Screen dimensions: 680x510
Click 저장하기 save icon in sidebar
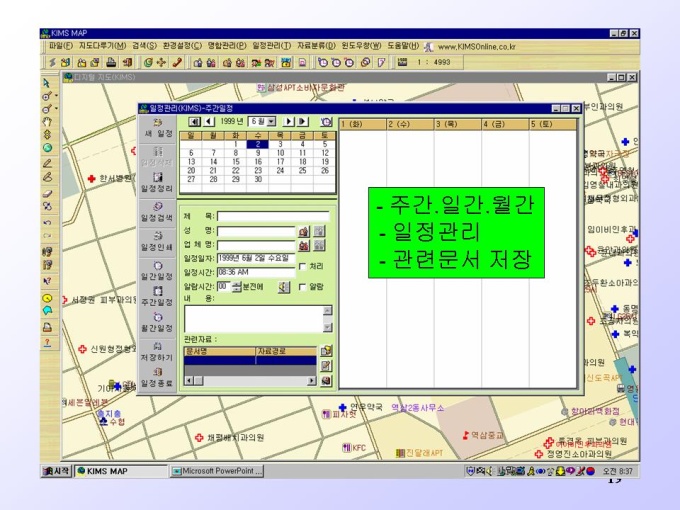(157, 346)
